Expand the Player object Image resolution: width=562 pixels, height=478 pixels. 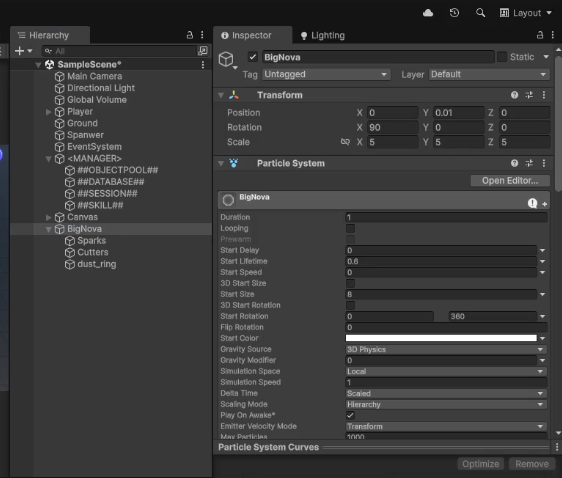pos(48,112)
